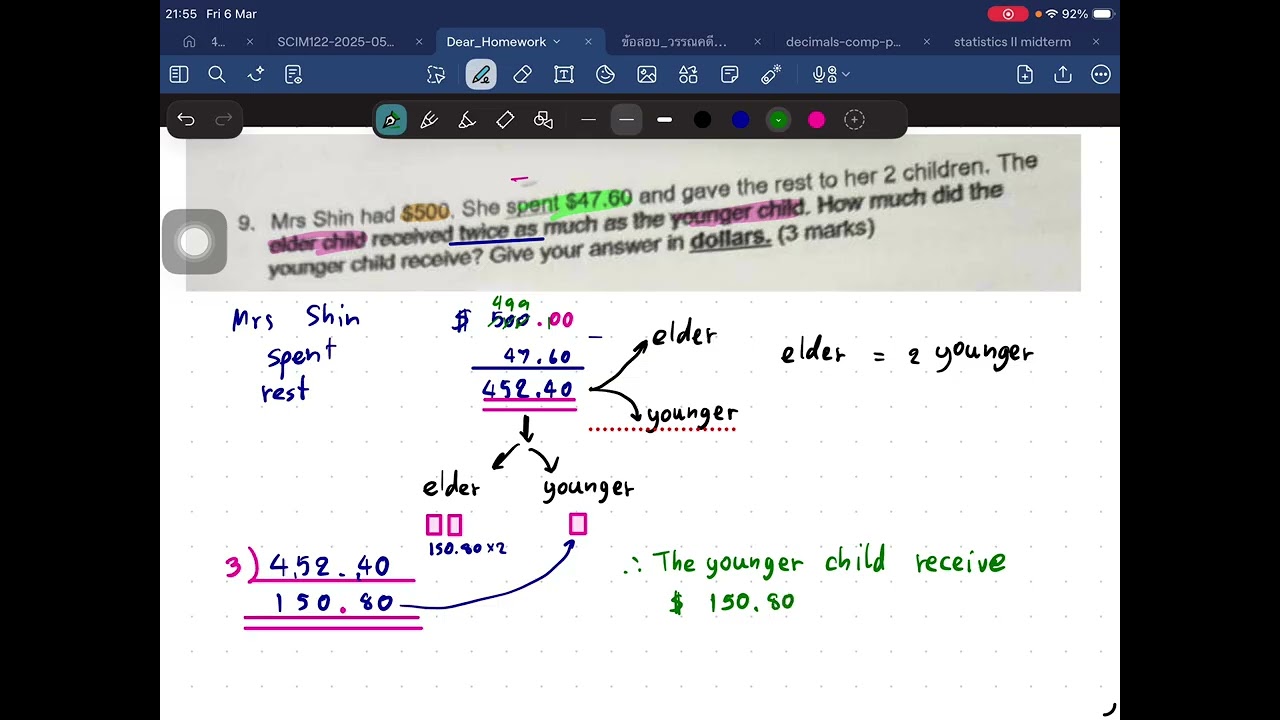Select the Pen tool in top toolbar
This screenshot has height=720, width=1280.
point(481,74)
